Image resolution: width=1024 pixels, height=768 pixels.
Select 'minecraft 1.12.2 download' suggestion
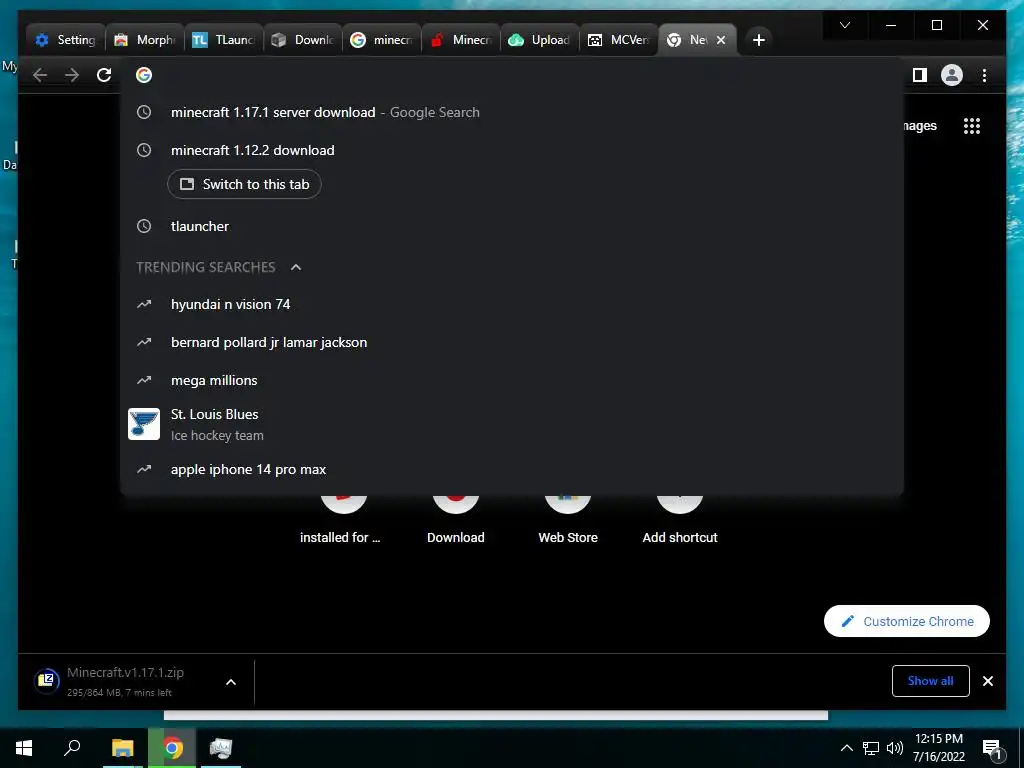pos(512,150)
